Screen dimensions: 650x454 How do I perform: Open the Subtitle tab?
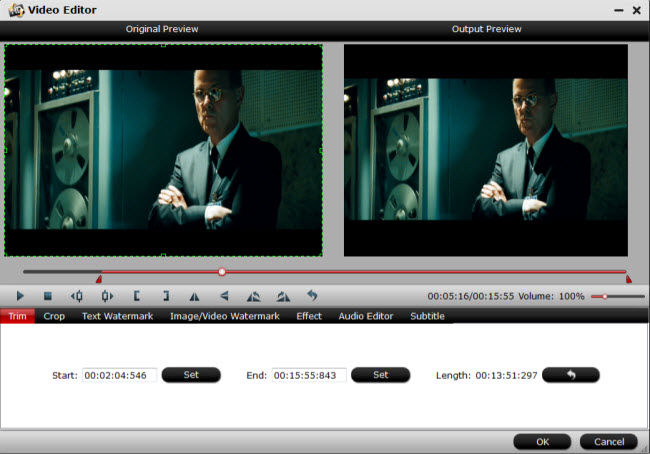pyautogui.click(x=427, y=316)
